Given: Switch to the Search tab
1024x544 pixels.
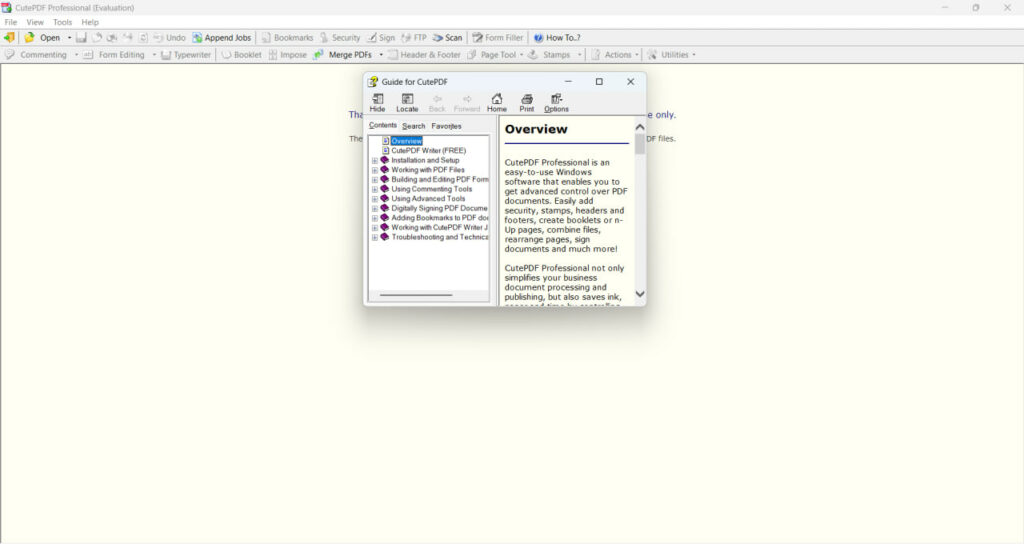Looking at the screenshot, I should coord(413,126).
